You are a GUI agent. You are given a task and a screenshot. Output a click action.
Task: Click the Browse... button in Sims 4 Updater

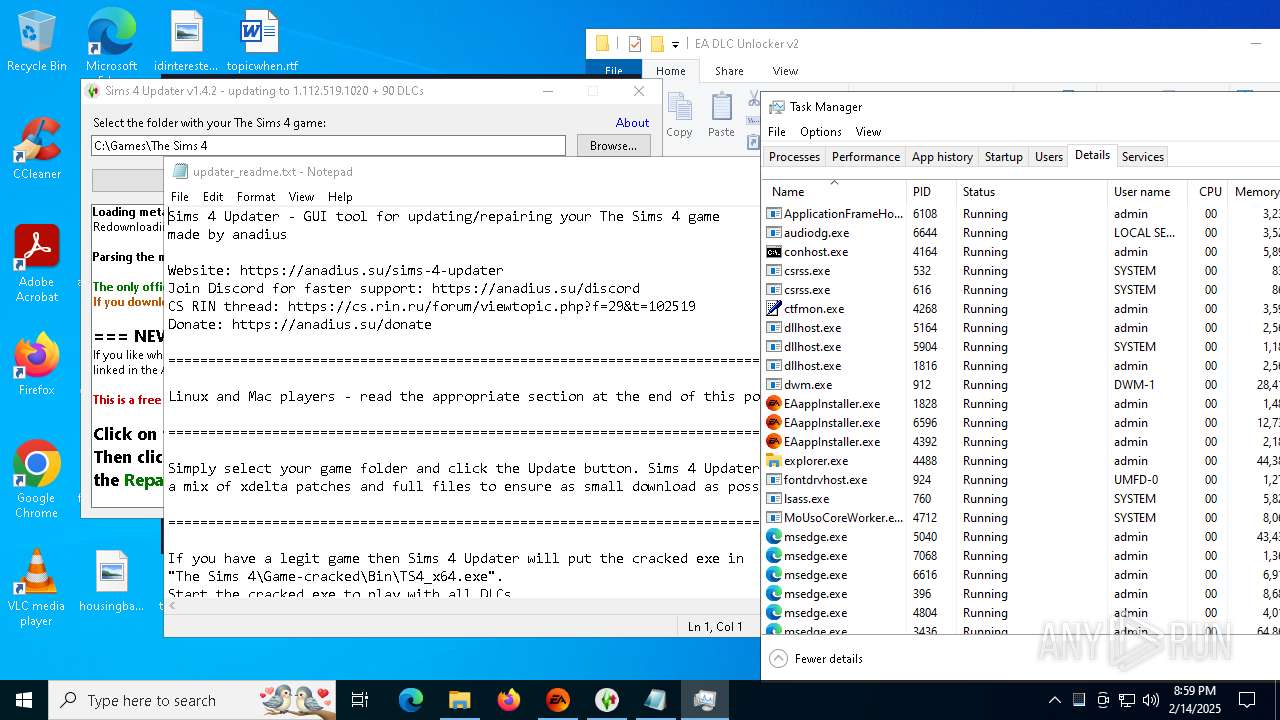(x=613, y=146)
